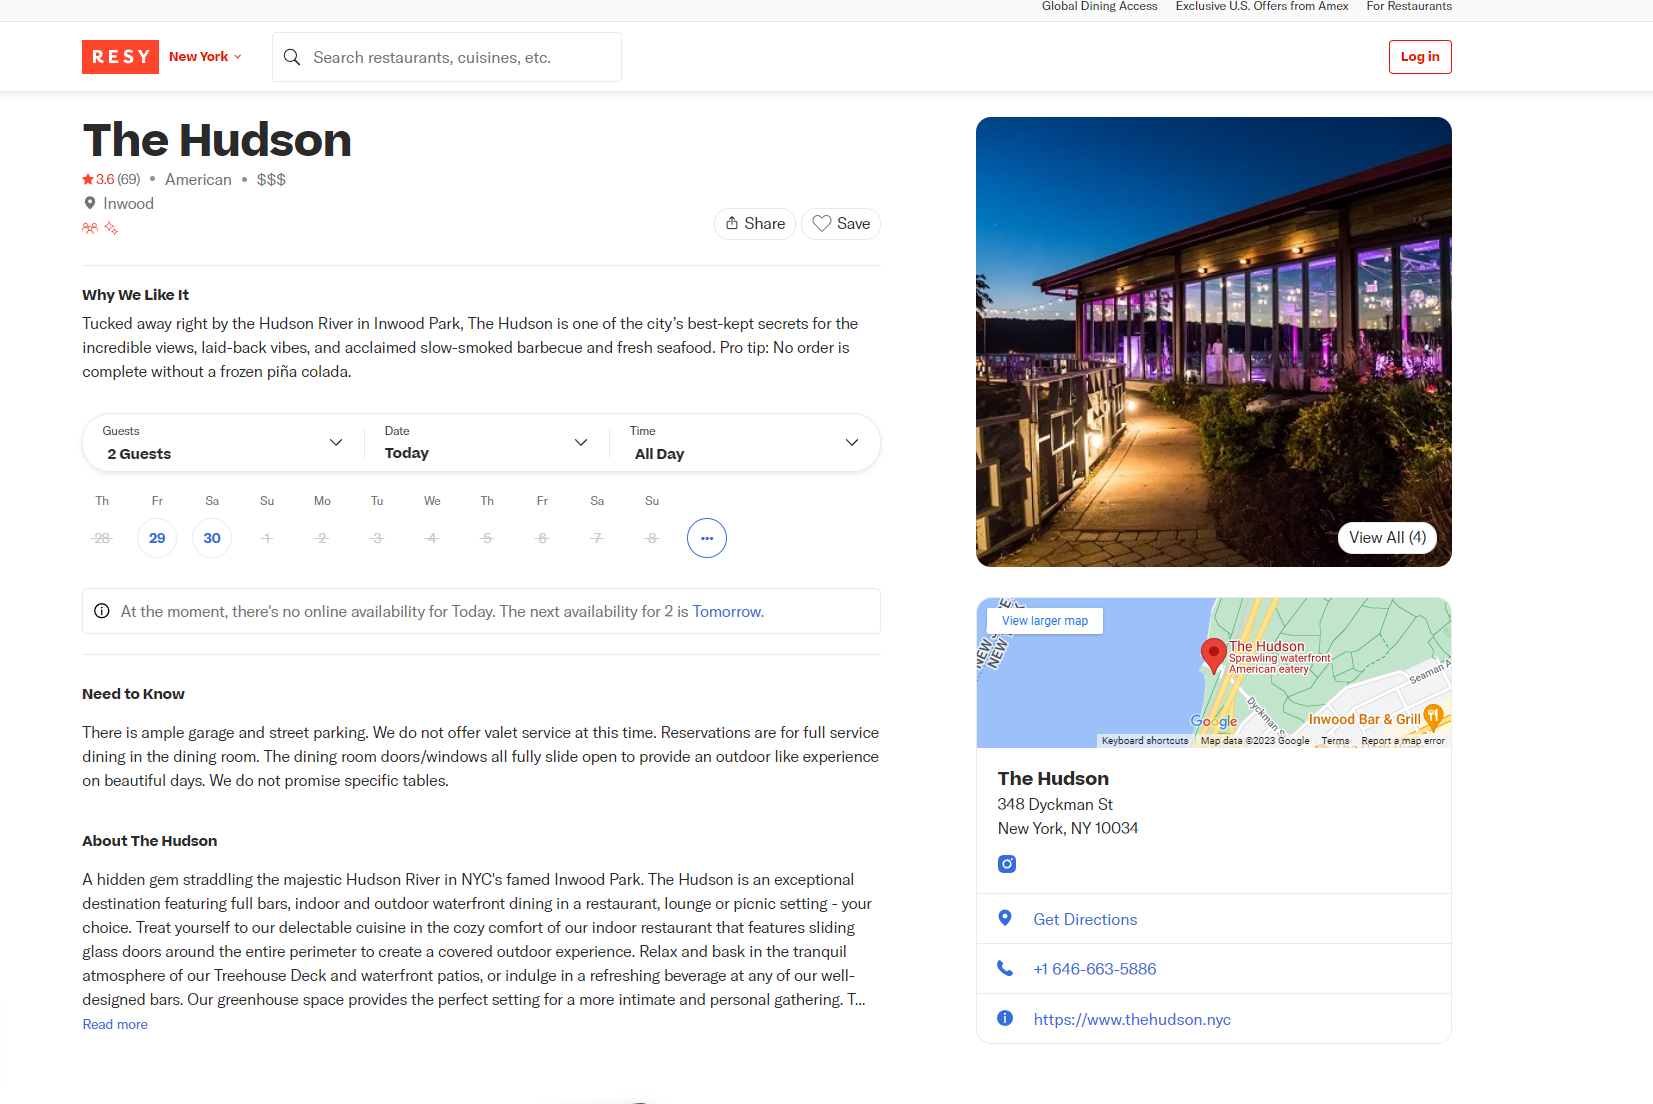Open Global Dining Access link
The width and height of the screenshot is (1653, 1104).
click(1099, 6)
